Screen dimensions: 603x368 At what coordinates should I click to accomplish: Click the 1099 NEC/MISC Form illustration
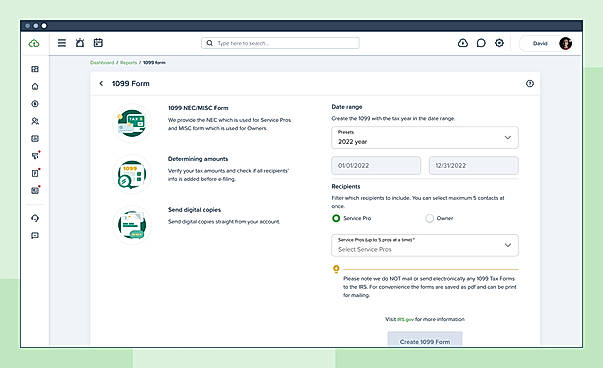(132, 123)
